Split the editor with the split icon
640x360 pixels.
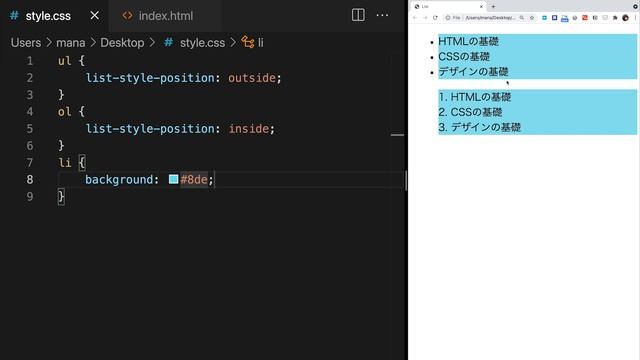[358, 15]
